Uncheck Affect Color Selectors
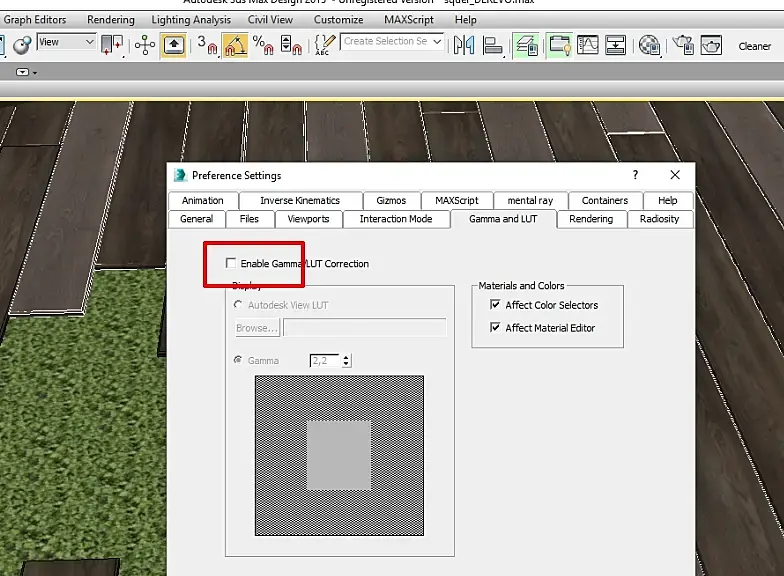Screen dimensions: 784x576 tap(495, 304)
